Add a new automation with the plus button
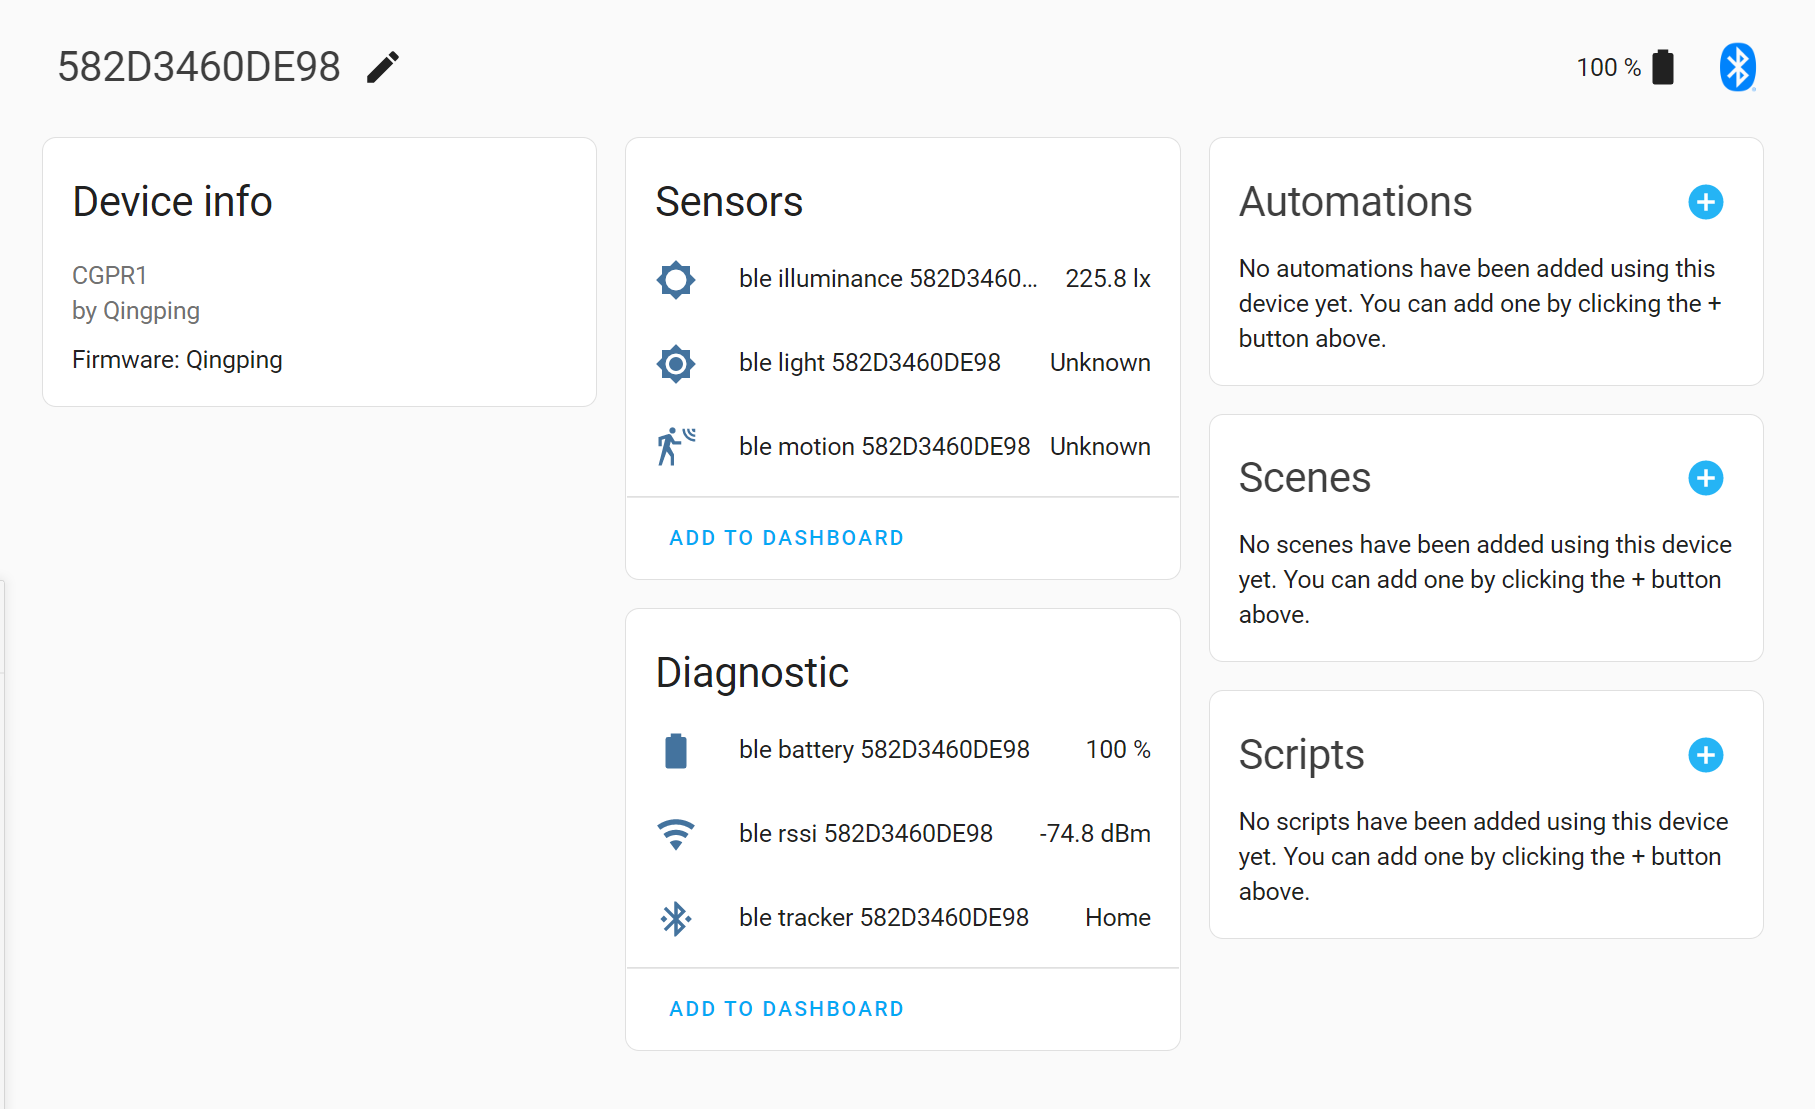The image size is (1815, 1109). point(1705,202)
